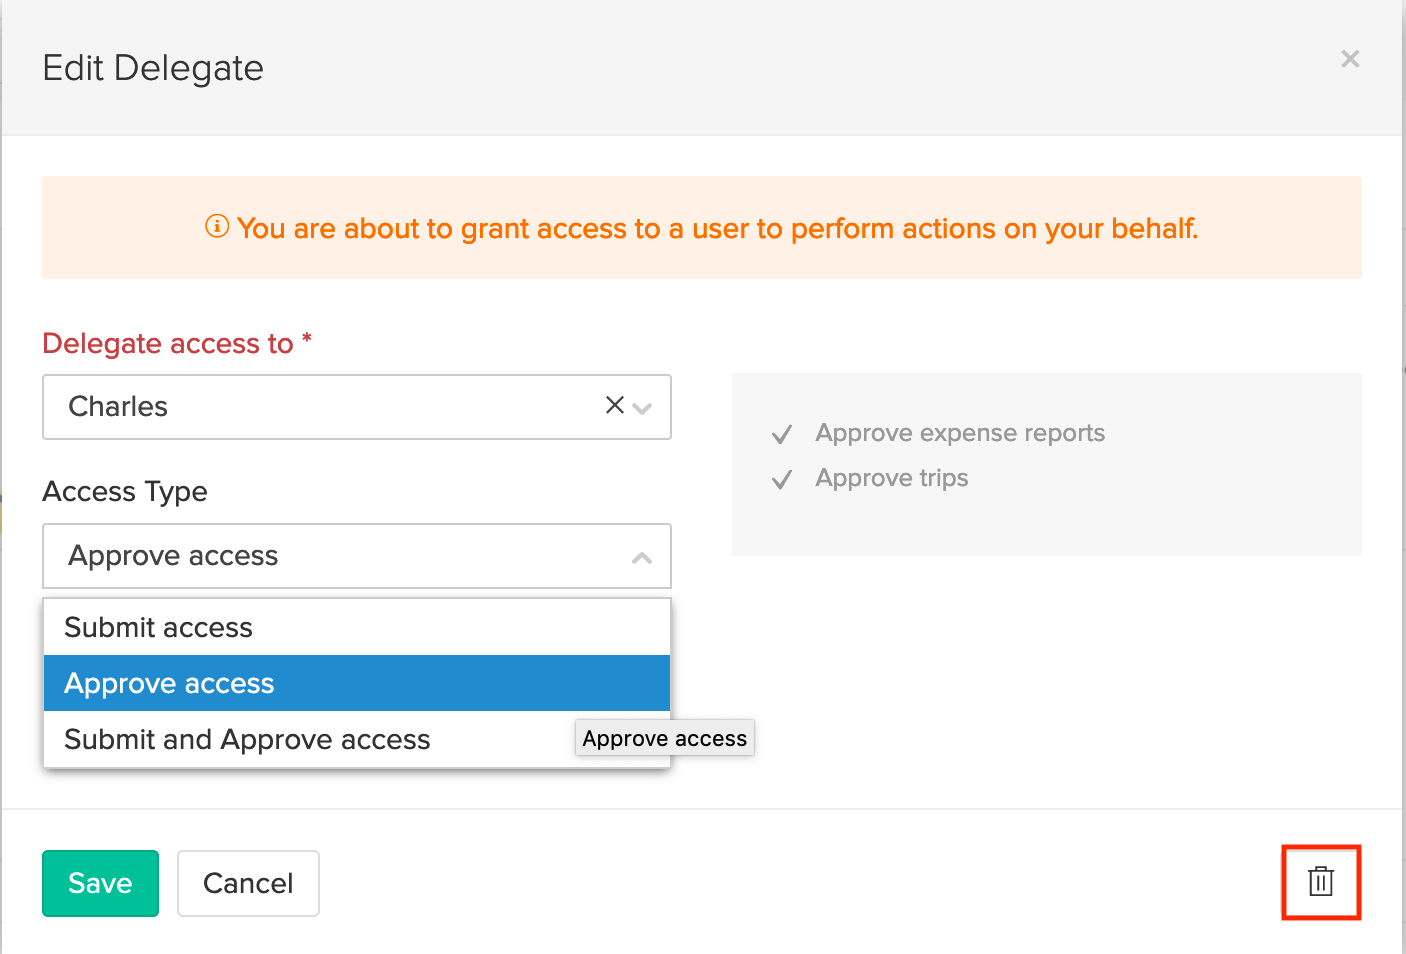
Task: Click the X to close Edit Delegate
Action: tap(1350, 59)
